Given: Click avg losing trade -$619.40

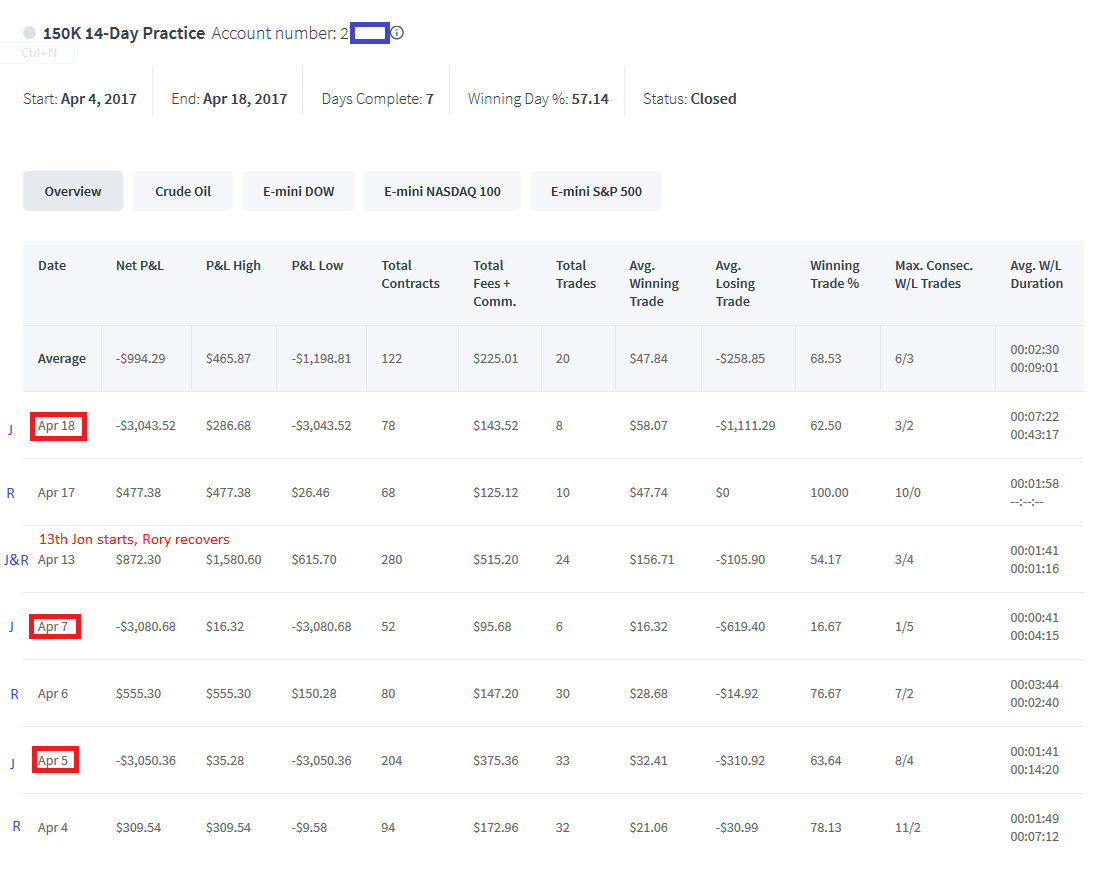Looking at the screenshot, I should [740, 626].
